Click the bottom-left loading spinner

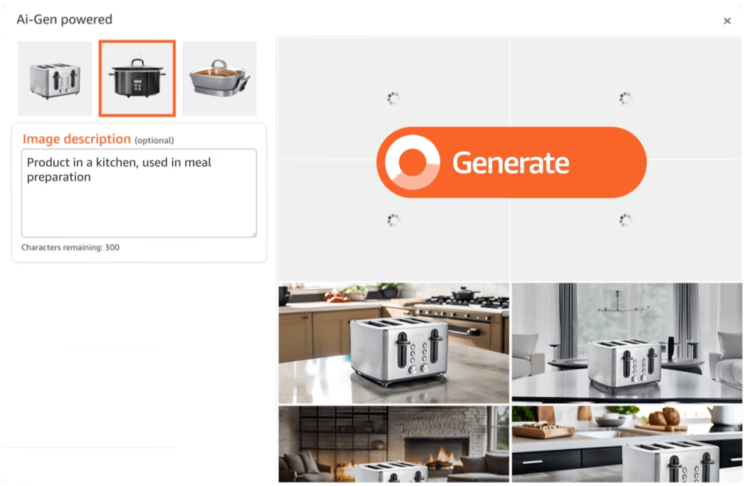(393, 220)
